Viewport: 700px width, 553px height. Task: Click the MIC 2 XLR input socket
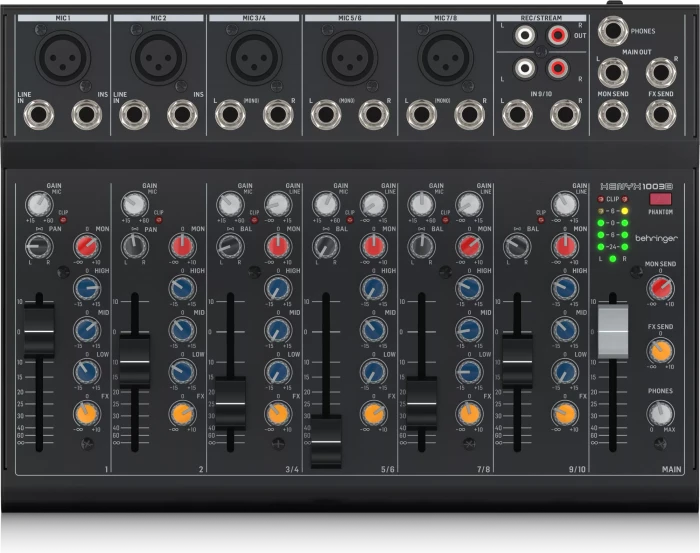click(158, 58)
